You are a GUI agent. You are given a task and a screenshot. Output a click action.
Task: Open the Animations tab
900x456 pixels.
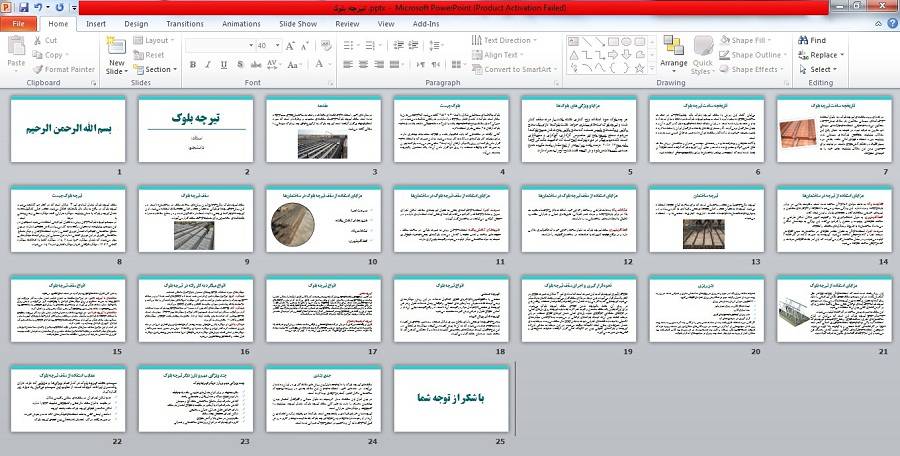pos(241,24)
